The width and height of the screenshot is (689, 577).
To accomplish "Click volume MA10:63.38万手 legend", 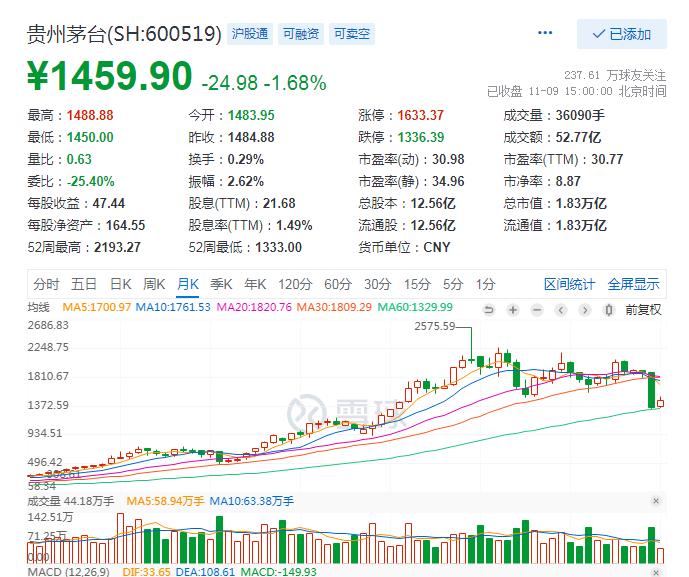I will click(251, 501).
